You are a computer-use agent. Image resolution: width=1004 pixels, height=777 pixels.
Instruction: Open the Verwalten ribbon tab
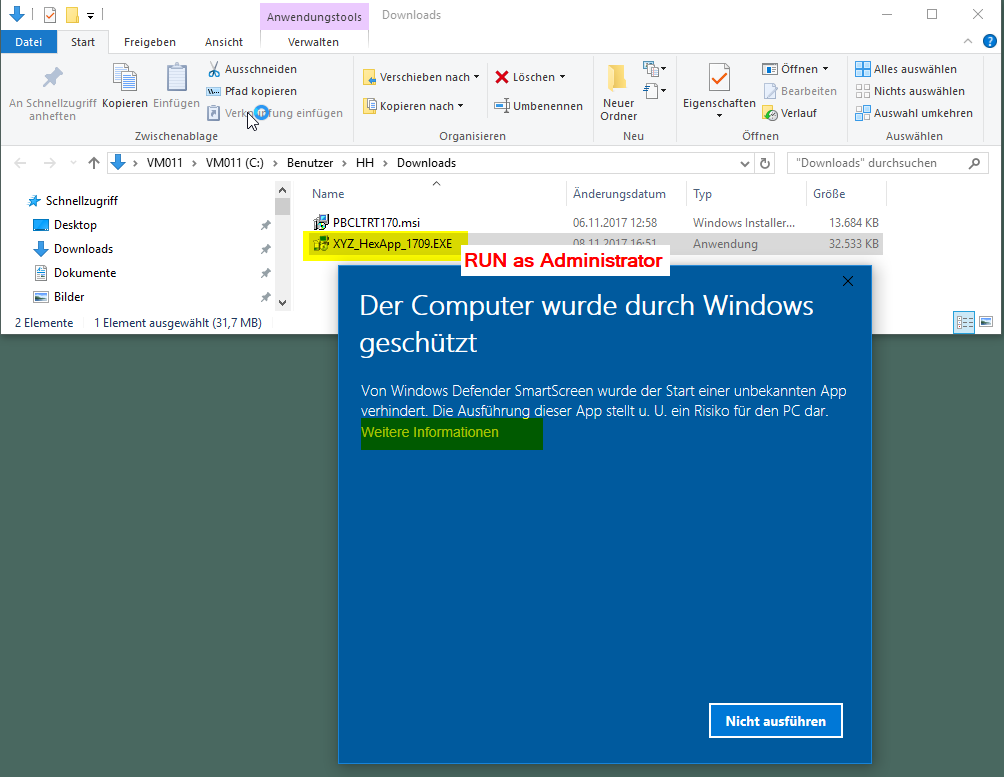tap(313, 42)
